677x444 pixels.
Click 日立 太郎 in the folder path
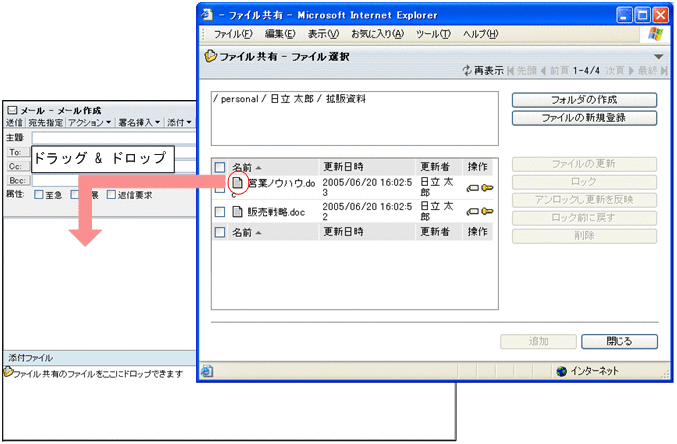tap(292, 99)
